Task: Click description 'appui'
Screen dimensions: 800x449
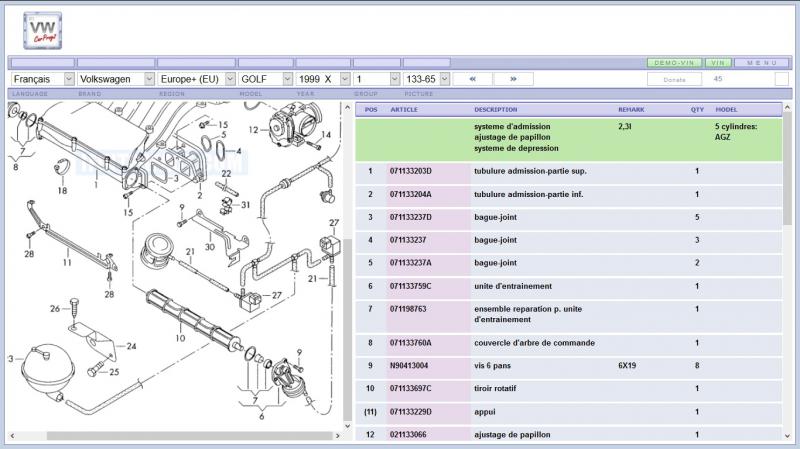Action: pos(485,412)
